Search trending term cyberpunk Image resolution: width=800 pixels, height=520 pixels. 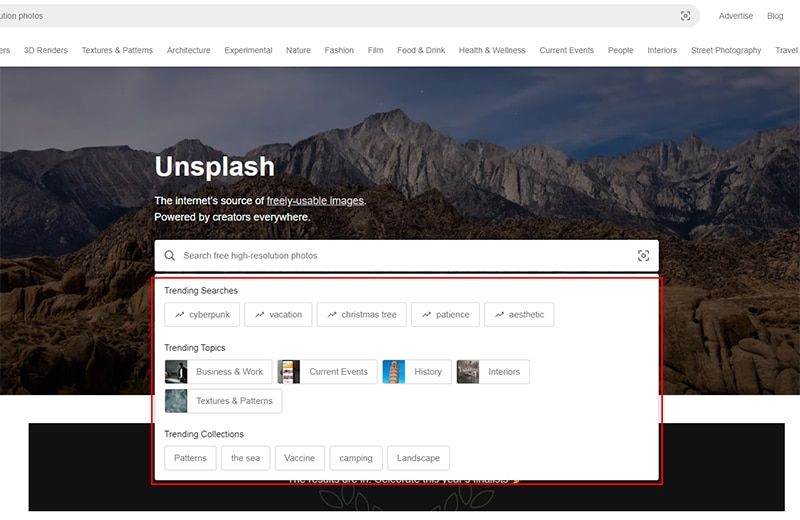[x=200, y=315]
